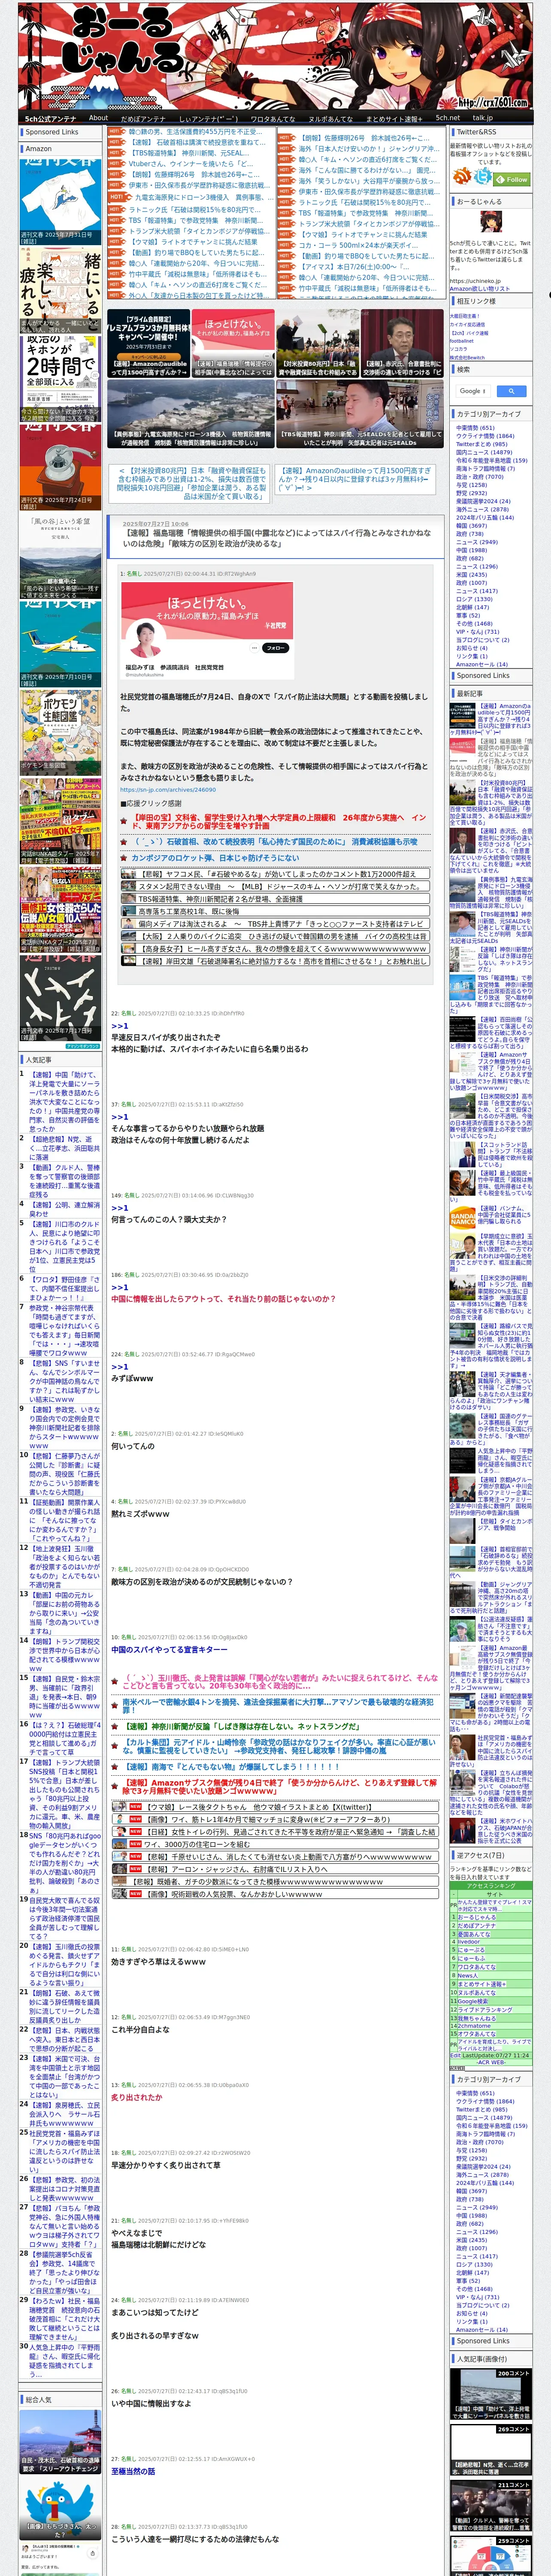Go to previous article 【対米投資80兆円】日本「融資や融資保証も…
The width and height of the screenshot is (551, 2576).
191,483
